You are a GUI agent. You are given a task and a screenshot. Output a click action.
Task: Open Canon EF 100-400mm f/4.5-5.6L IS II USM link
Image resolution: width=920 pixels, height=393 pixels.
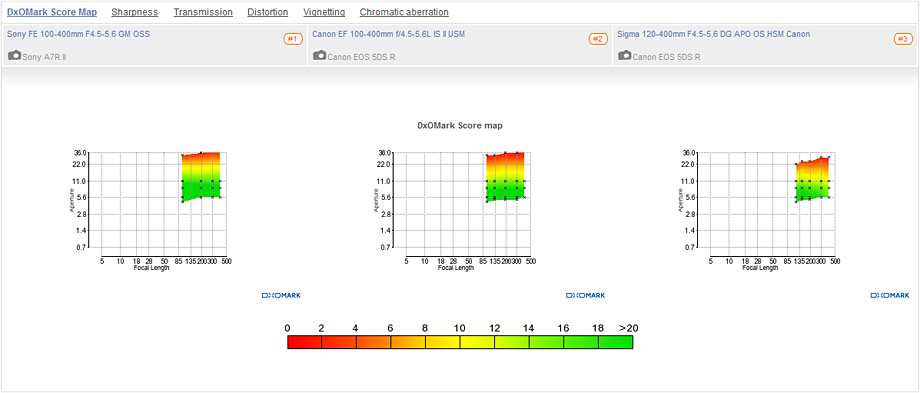[388, 34]
